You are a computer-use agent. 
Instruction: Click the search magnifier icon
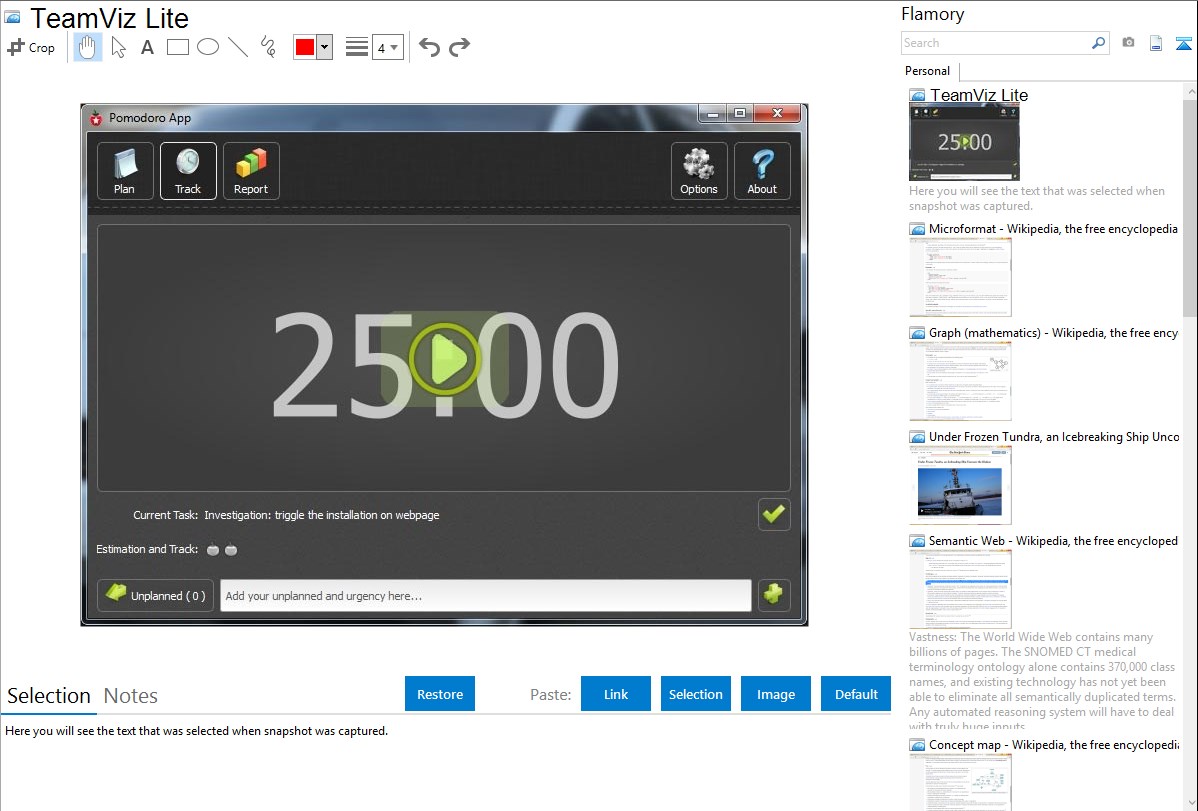coord(1099,43)
